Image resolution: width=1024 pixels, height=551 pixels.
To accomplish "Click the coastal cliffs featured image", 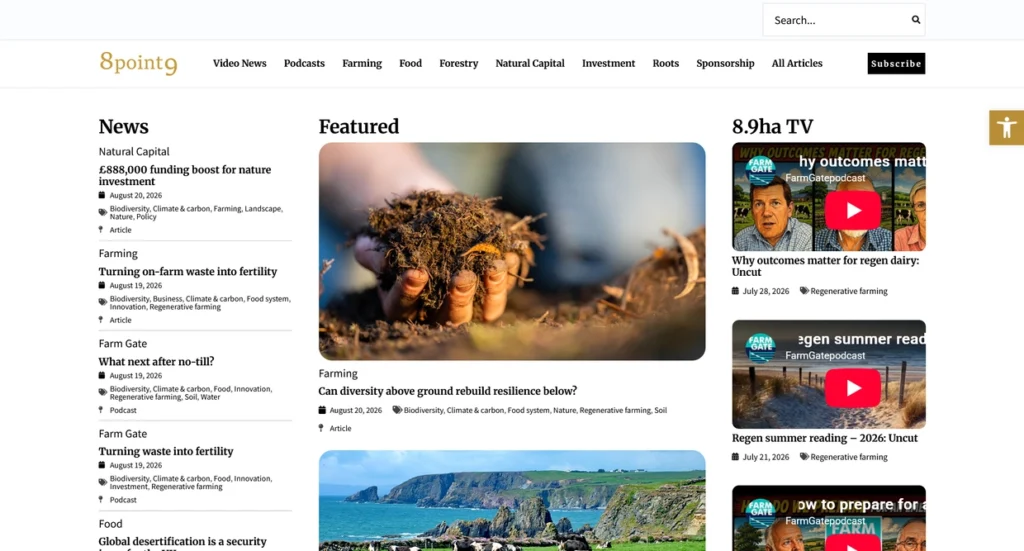I will click(512, 501).
